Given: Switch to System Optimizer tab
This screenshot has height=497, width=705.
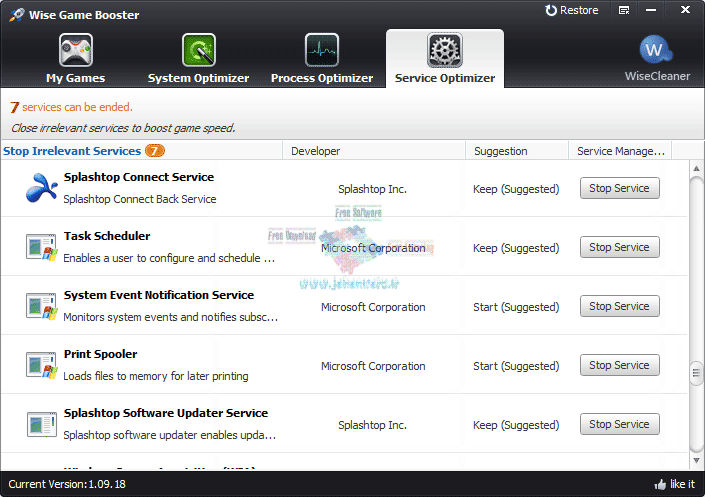Looking at the screenshot, I should 198,58.
